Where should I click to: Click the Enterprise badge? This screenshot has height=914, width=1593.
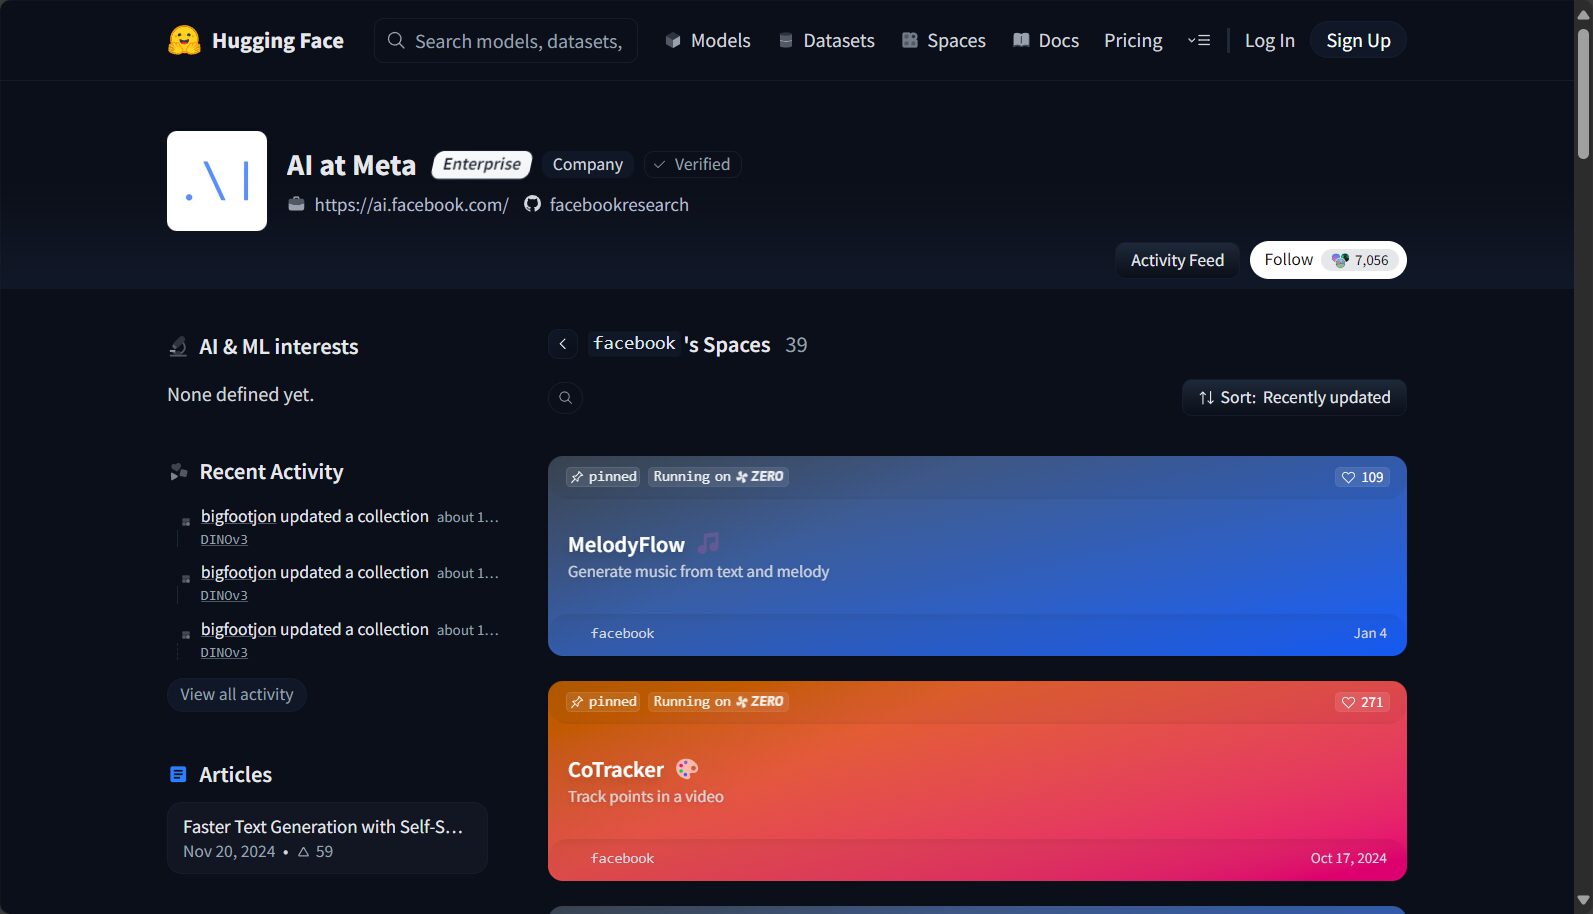point(482,164)
